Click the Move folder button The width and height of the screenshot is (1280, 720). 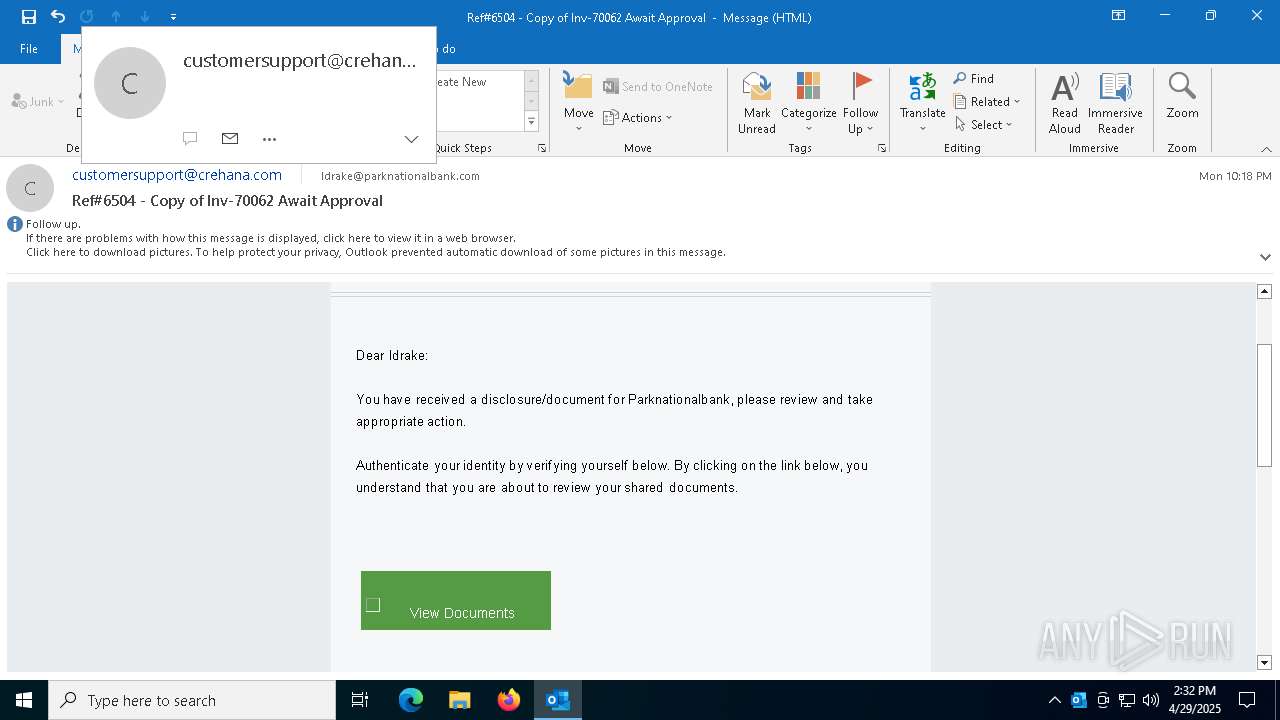click(578, 101)
